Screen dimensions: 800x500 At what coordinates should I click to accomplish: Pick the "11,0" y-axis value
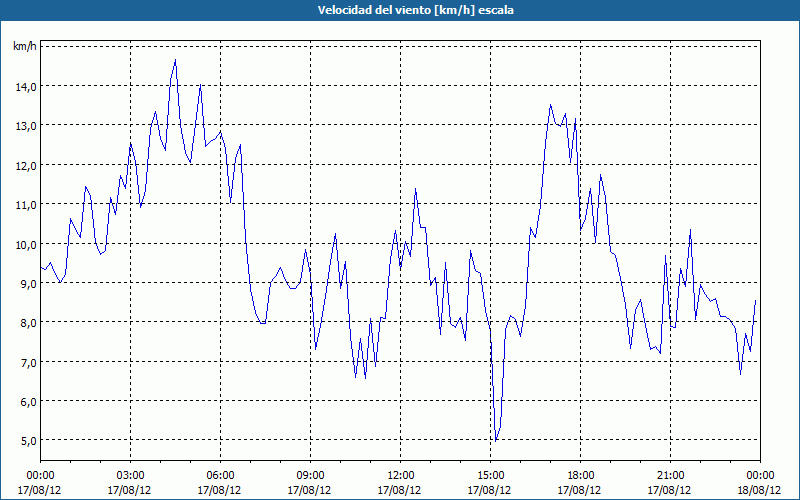point(26,205)
